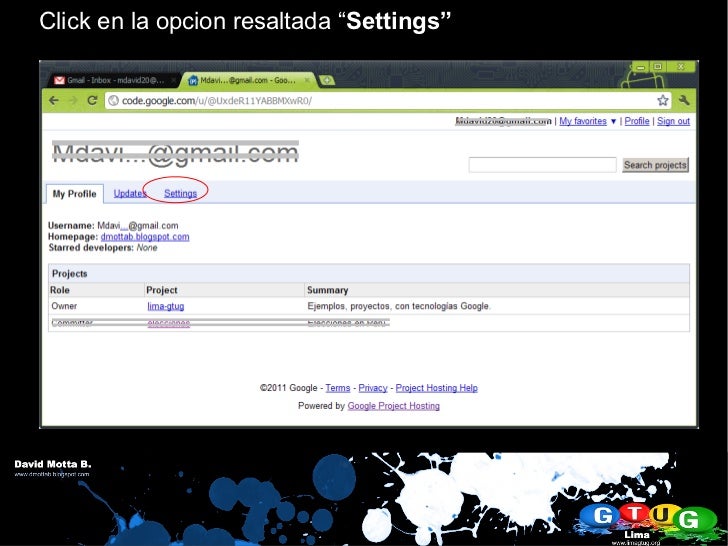Click the Sign out link
Screen dimensions: 728x546
point(673,121)
